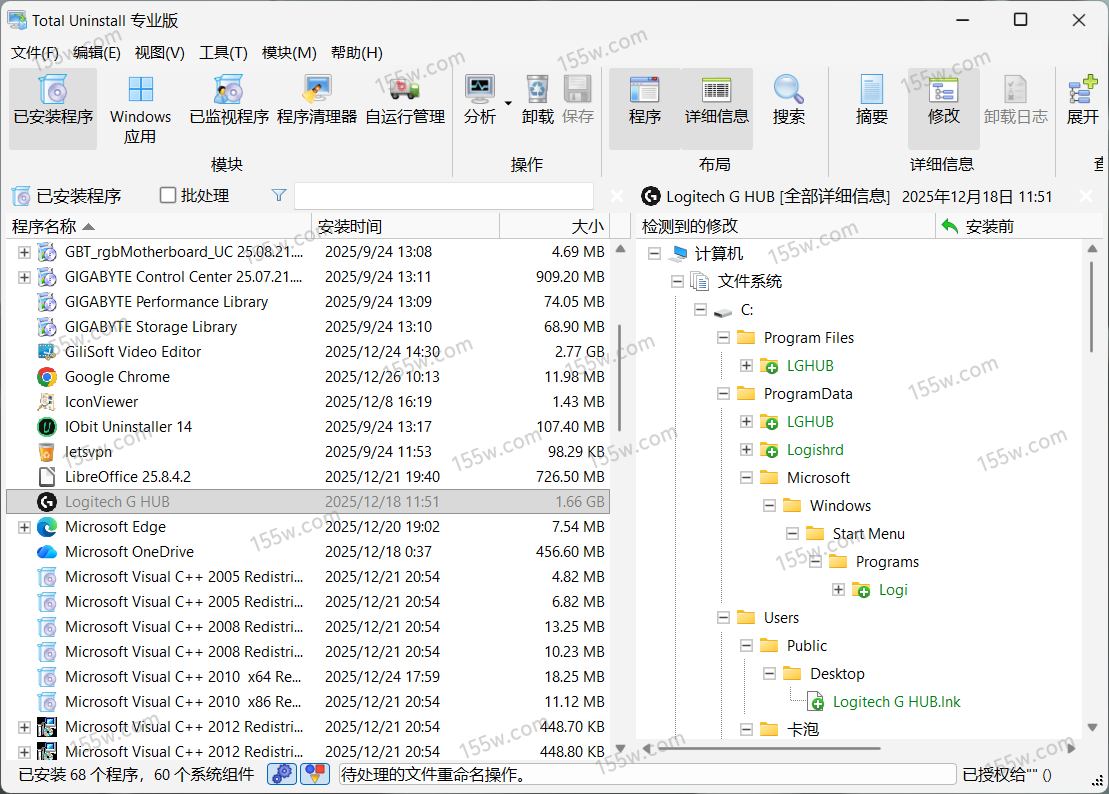This screenshot has height=794, width=1109.
Task: Click the 卸载 uninstall icon
Action: click(x=537, y=102)
